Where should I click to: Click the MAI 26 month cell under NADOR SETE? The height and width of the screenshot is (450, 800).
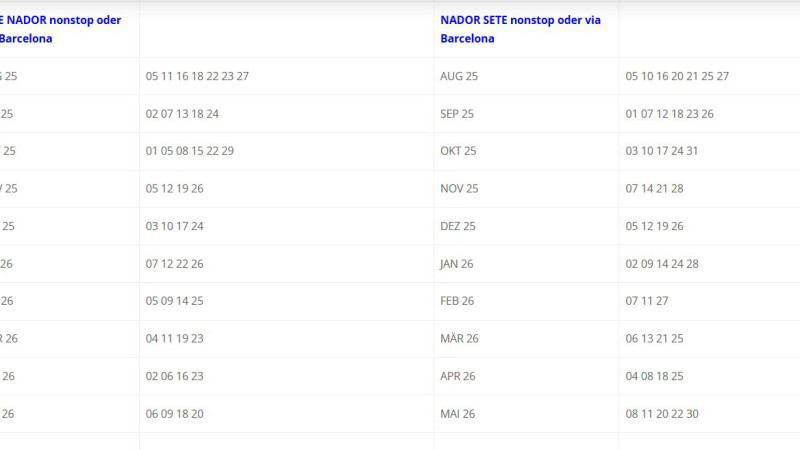coord(458,414)
